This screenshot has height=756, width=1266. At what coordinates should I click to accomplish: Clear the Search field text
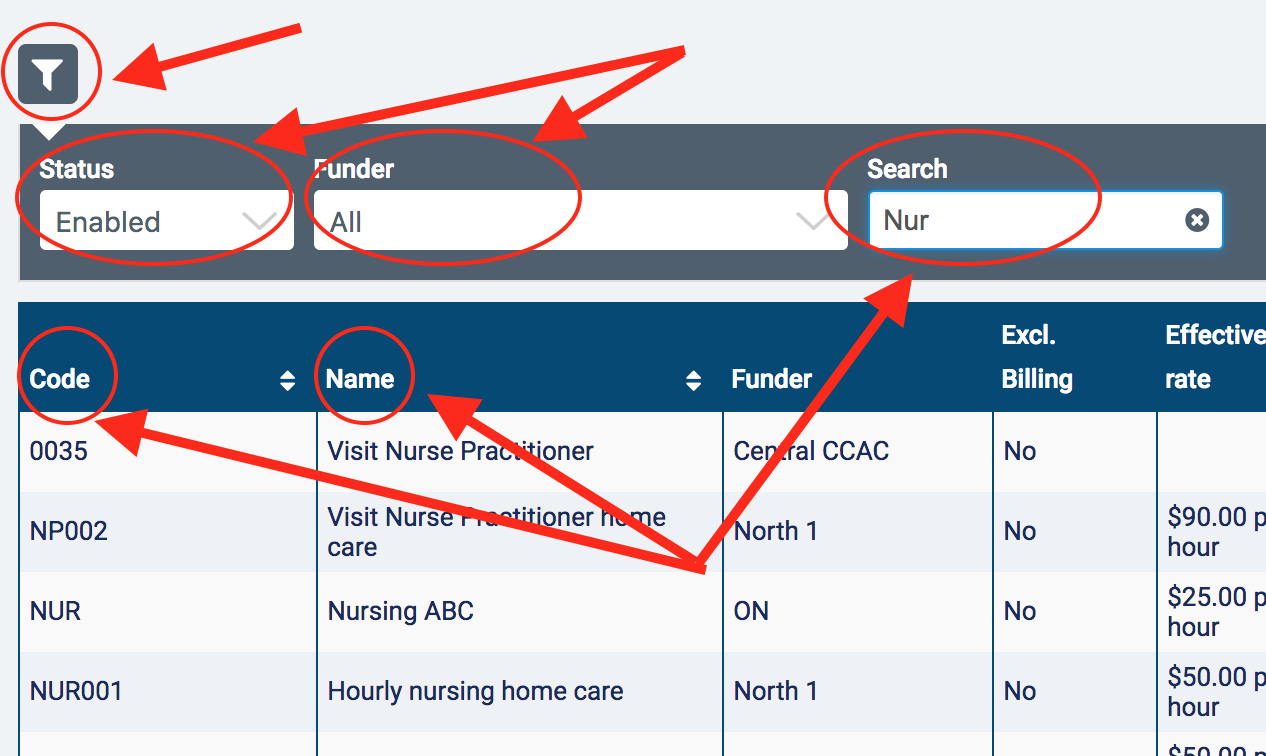coord(1196,220)
